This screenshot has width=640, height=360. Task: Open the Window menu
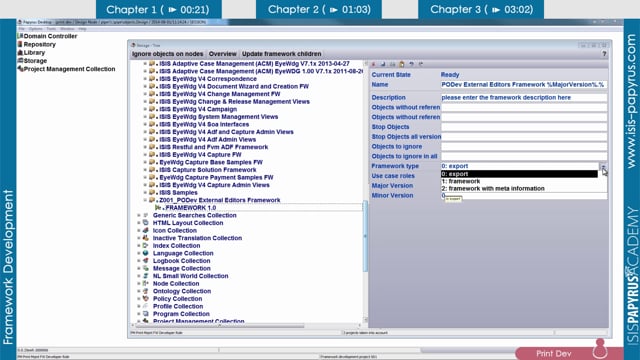67,29
